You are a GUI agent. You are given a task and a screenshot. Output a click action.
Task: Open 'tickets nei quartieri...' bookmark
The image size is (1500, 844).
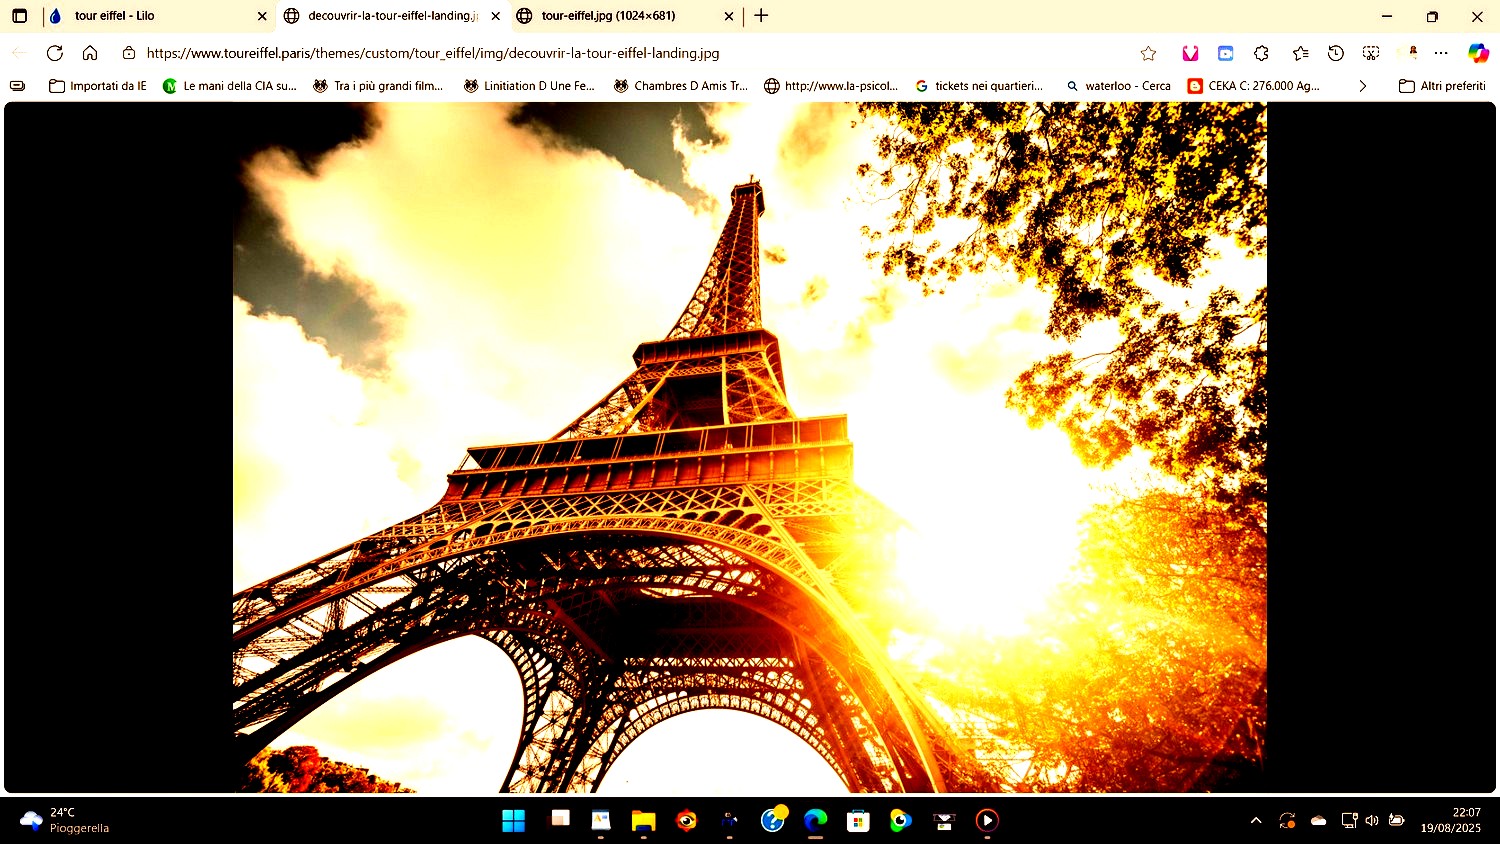(x=979, y=86)
